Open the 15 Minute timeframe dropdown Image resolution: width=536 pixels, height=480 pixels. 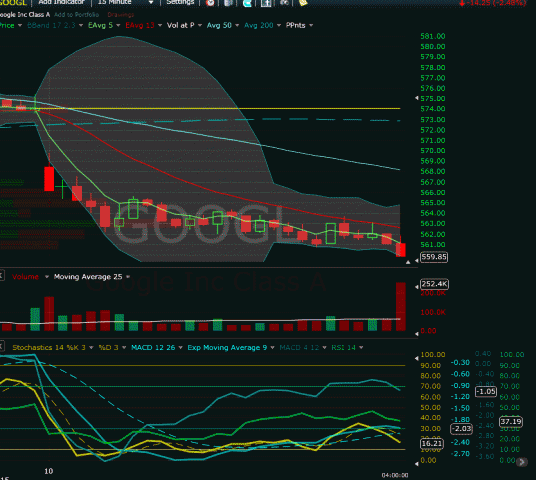click(125, 2)
